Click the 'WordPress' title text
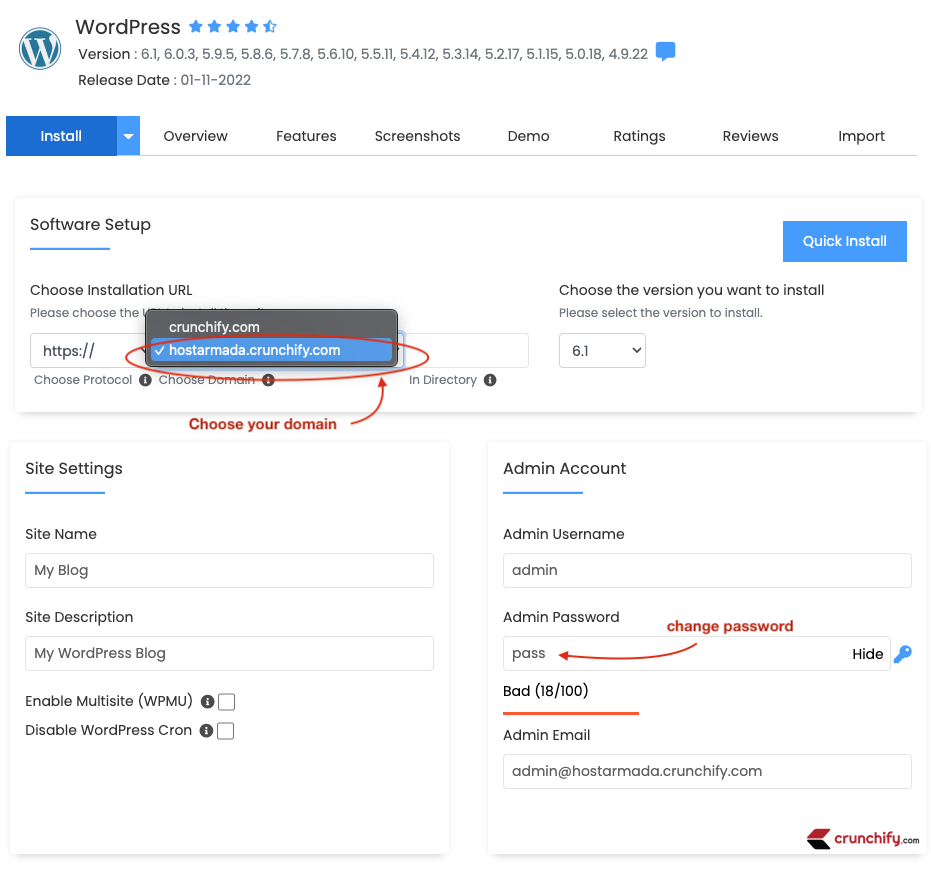The height and width of the screenshot is (870, 931). (x=128, y=27)
